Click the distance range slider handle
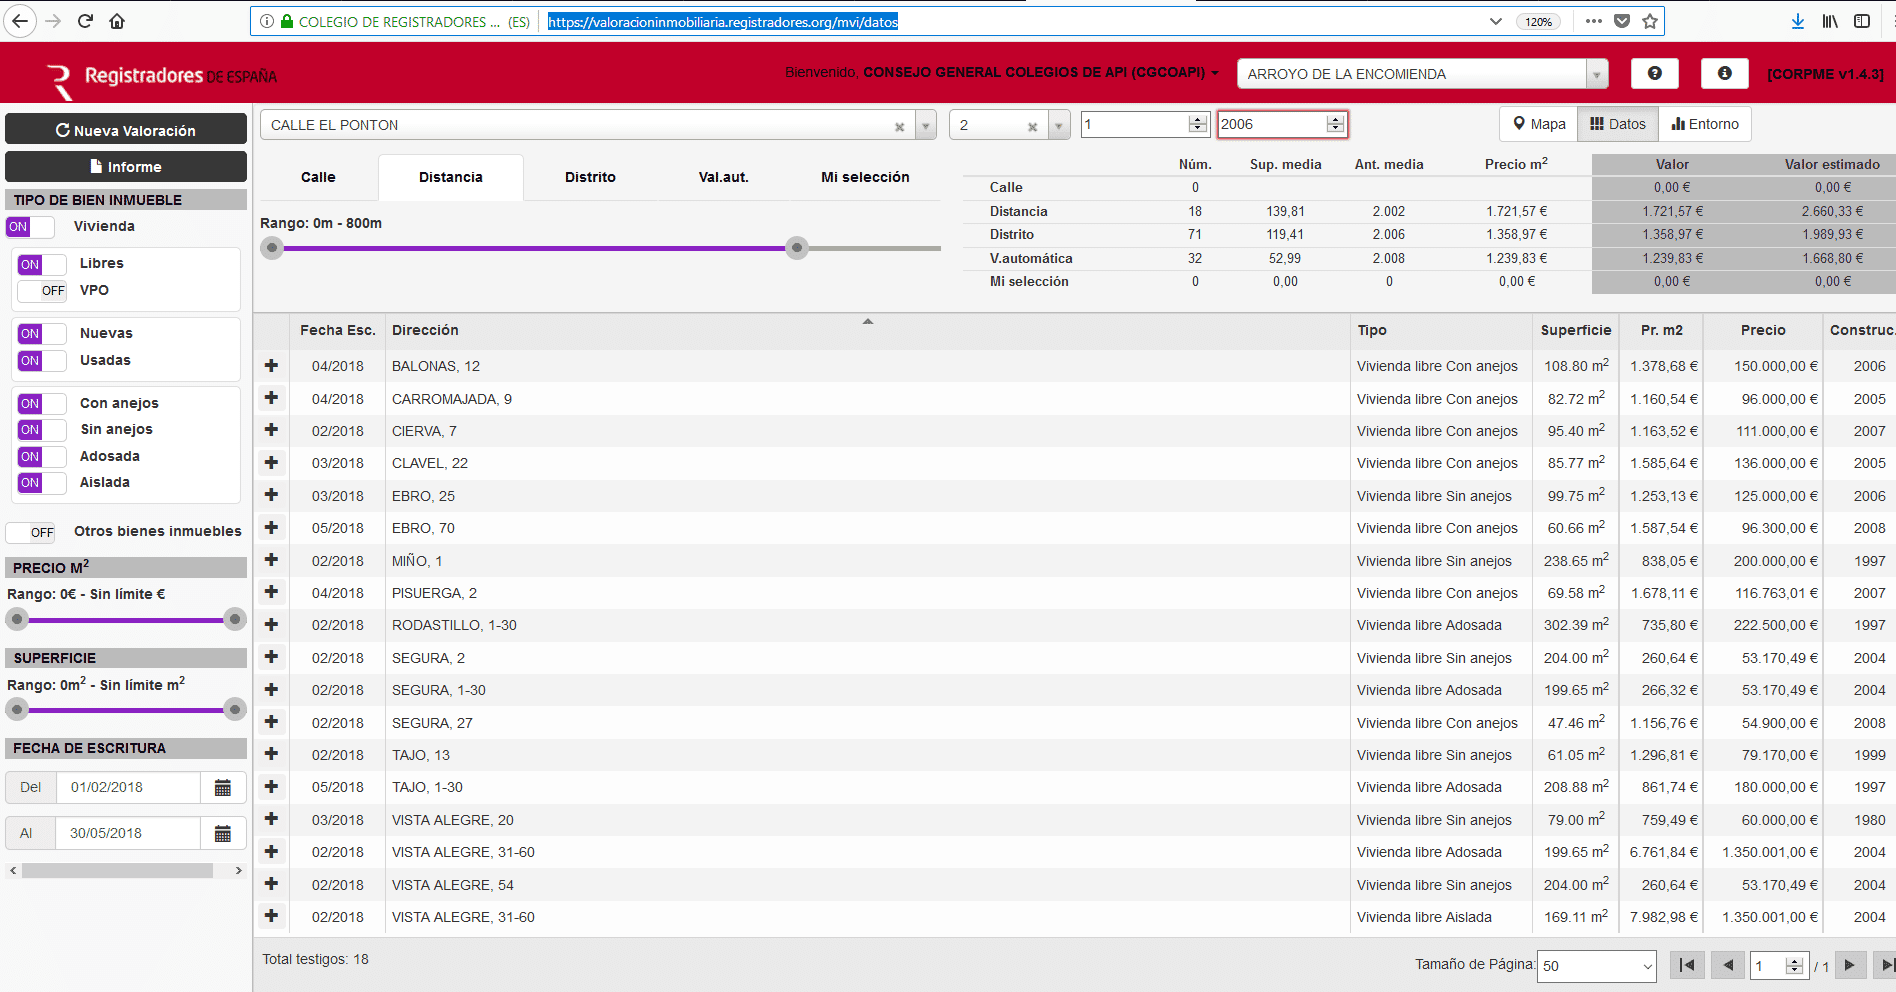1896x992 pixels. (x=796, y=248)
